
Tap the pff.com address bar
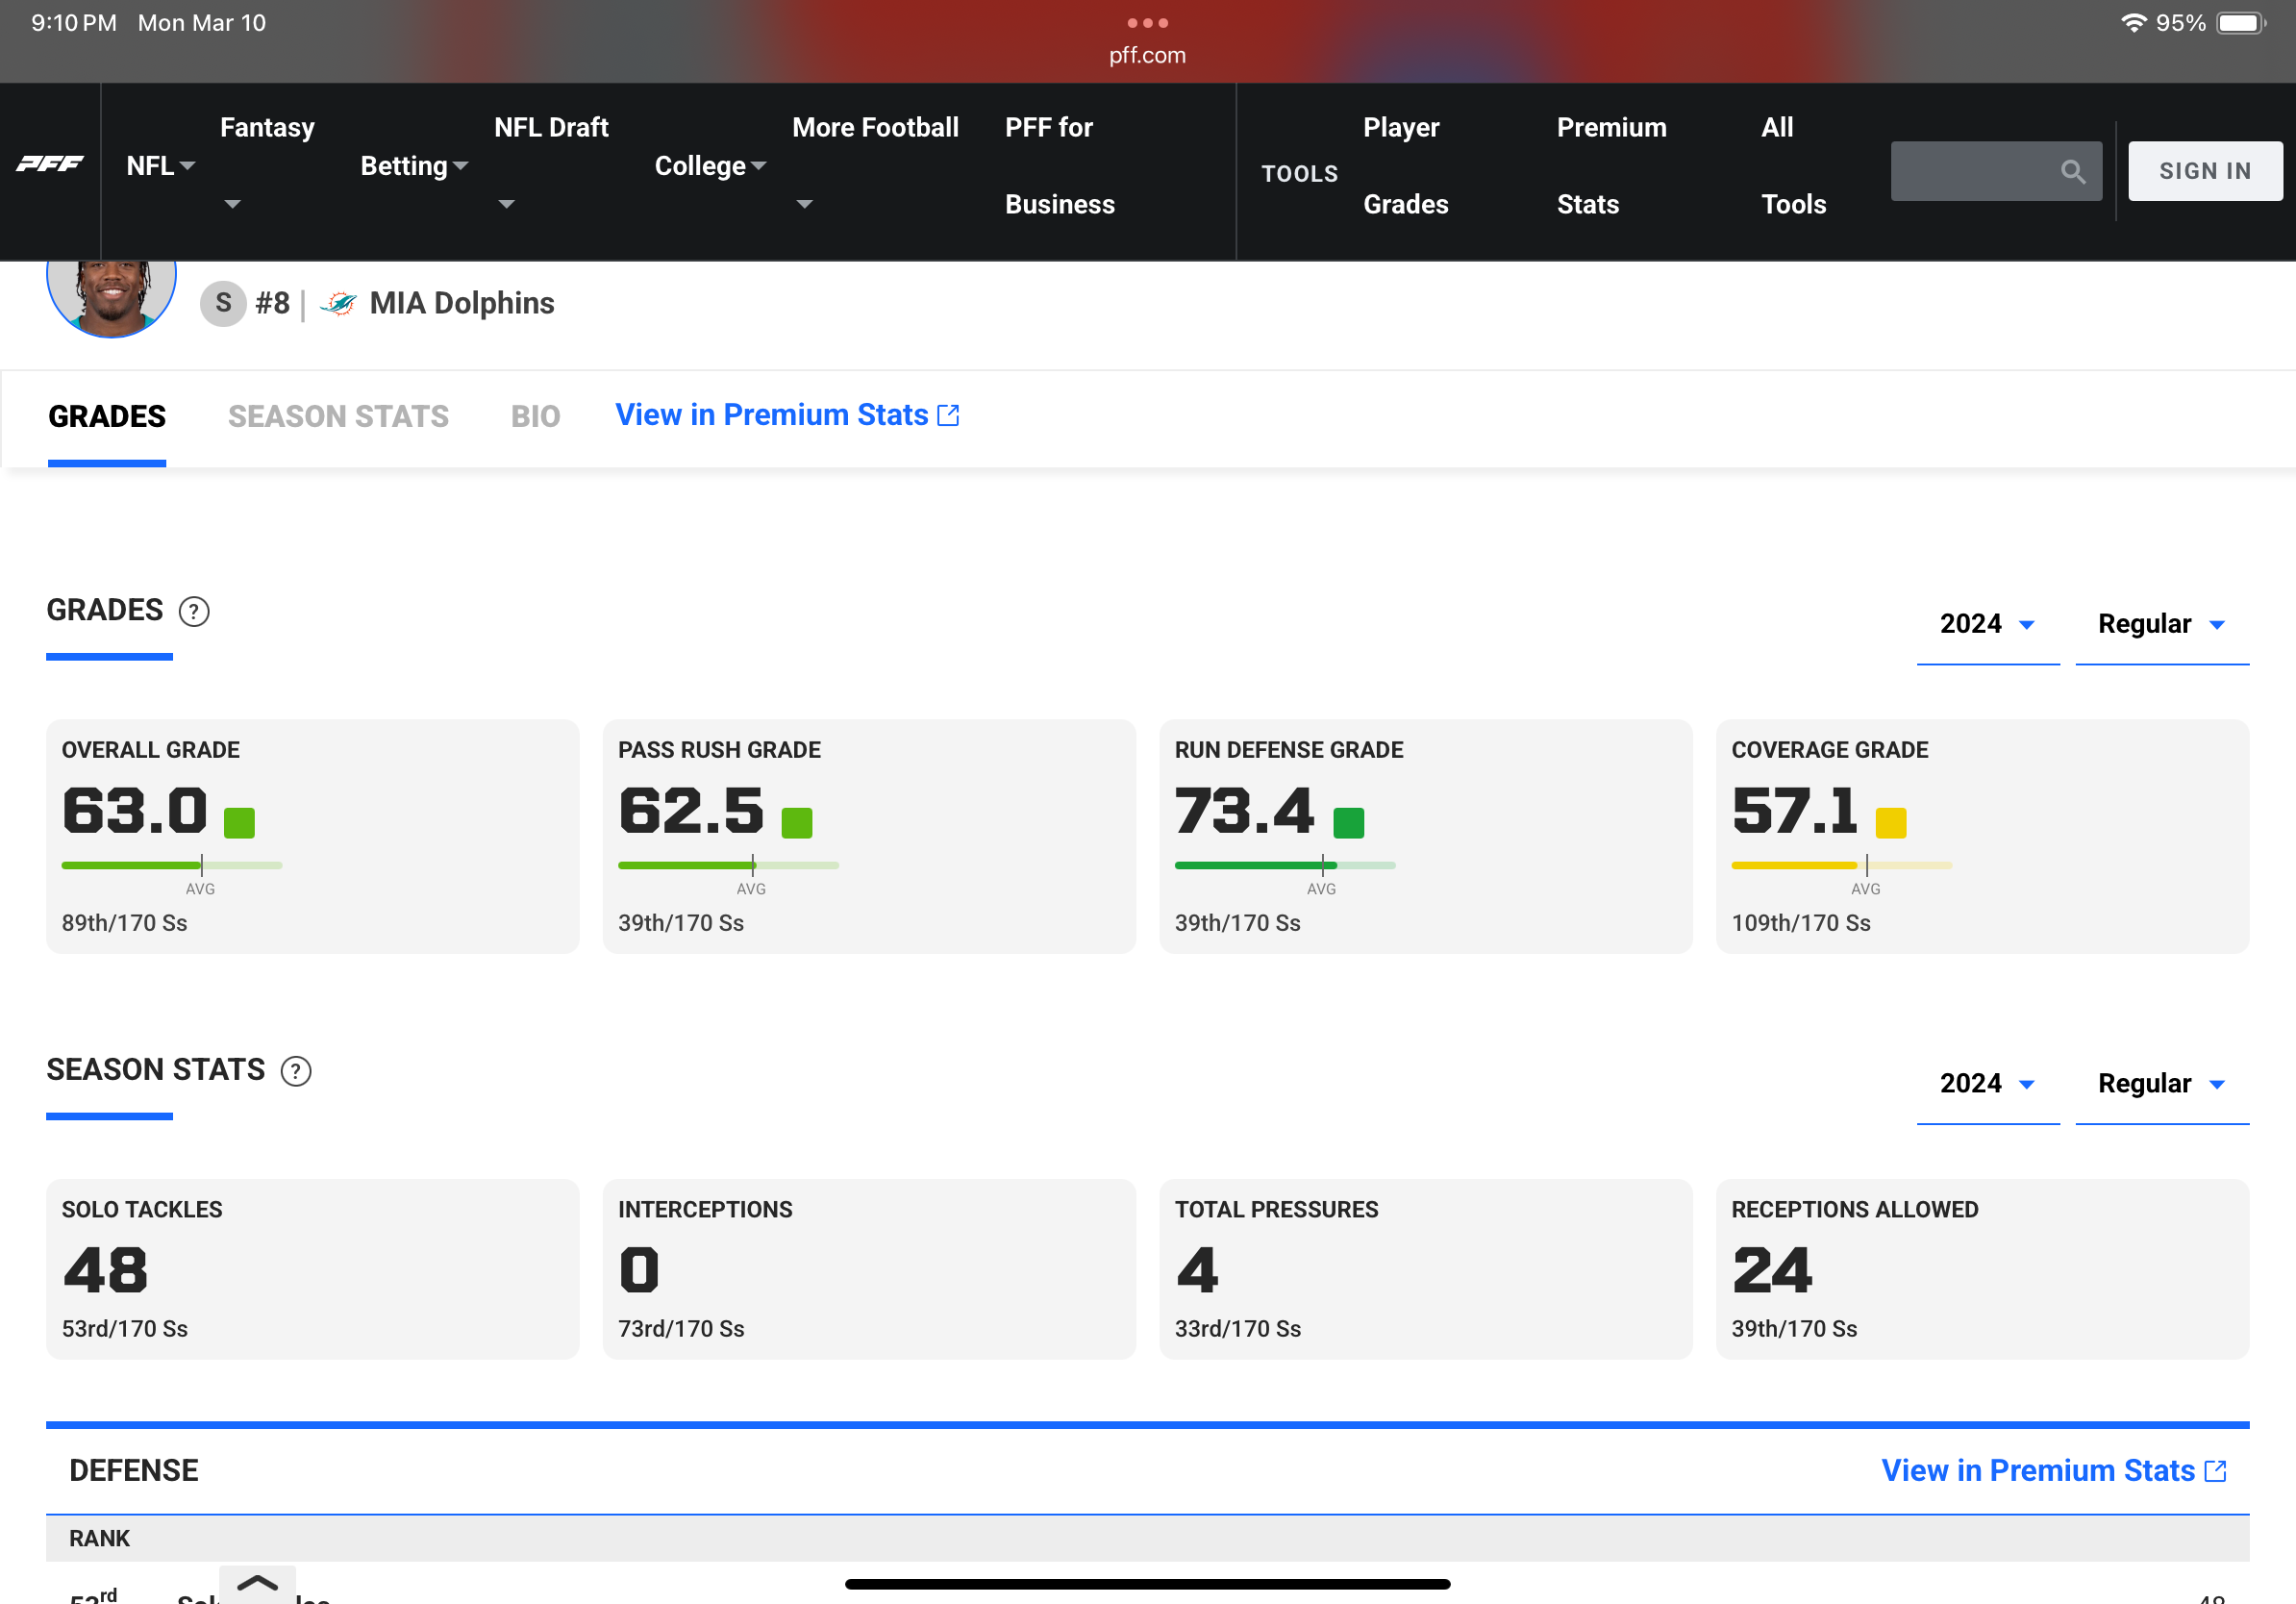point(1147,55)
